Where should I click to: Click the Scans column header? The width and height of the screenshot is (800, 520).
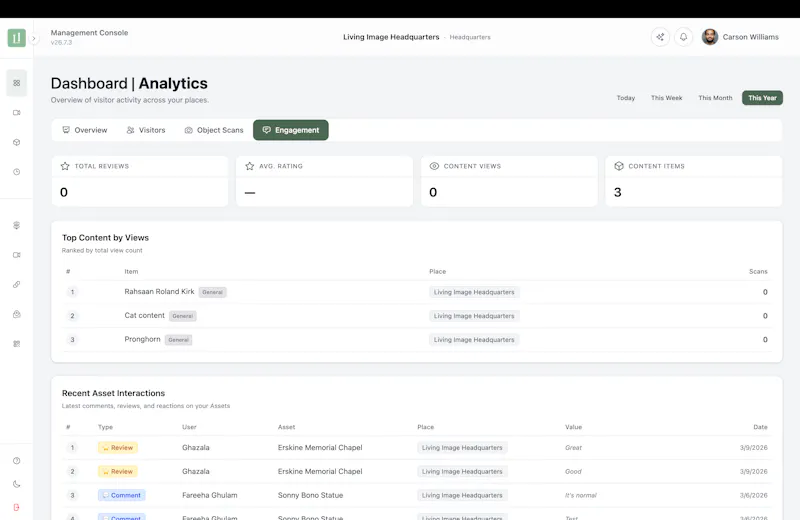tap(758, 271)
